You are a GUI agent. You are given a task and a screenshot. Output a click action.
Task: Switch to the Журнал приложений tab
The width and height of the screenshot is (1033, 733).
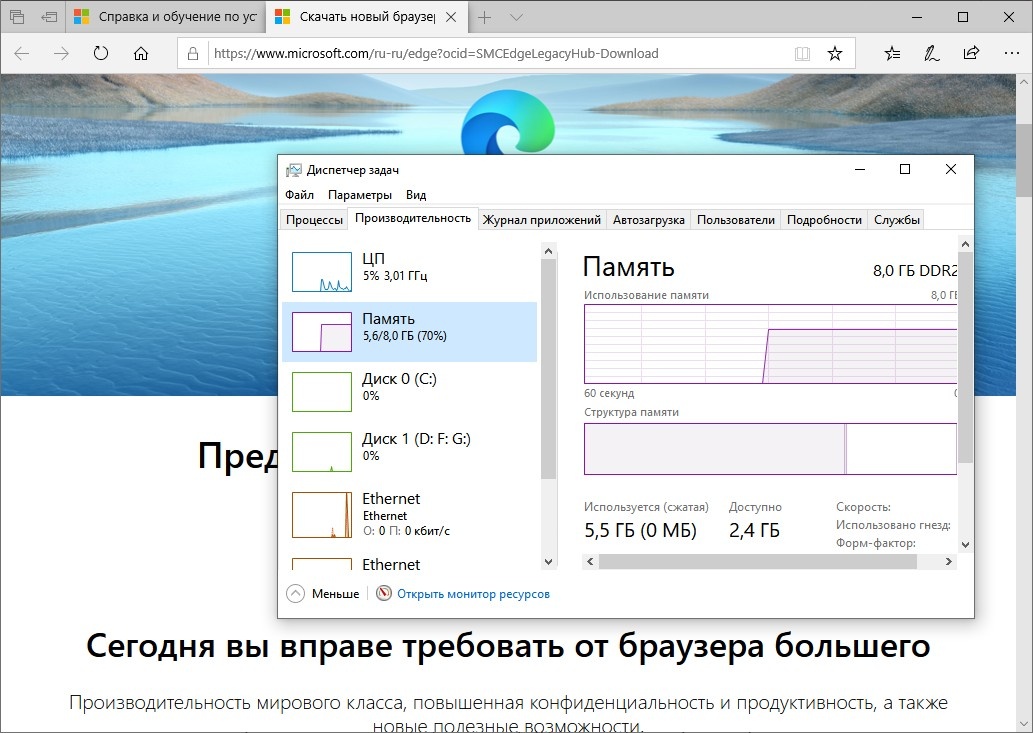[542, 220]
